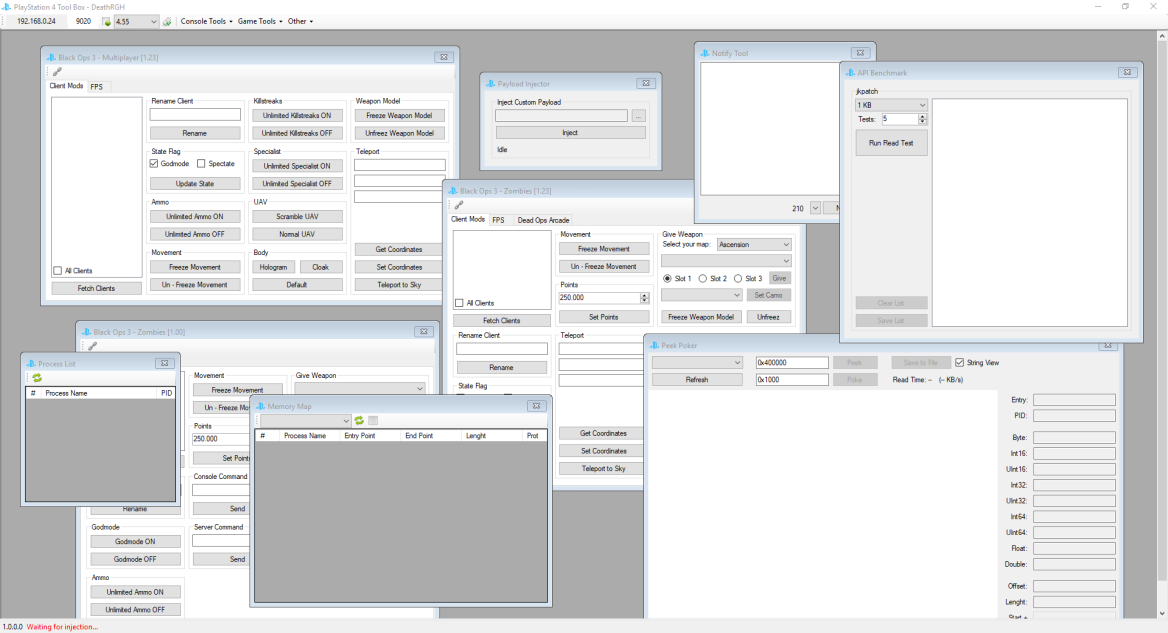Click the PlayStation icon in the Peek Poker title bar
Screen dimensions: 1168x633
coord(654,346)
